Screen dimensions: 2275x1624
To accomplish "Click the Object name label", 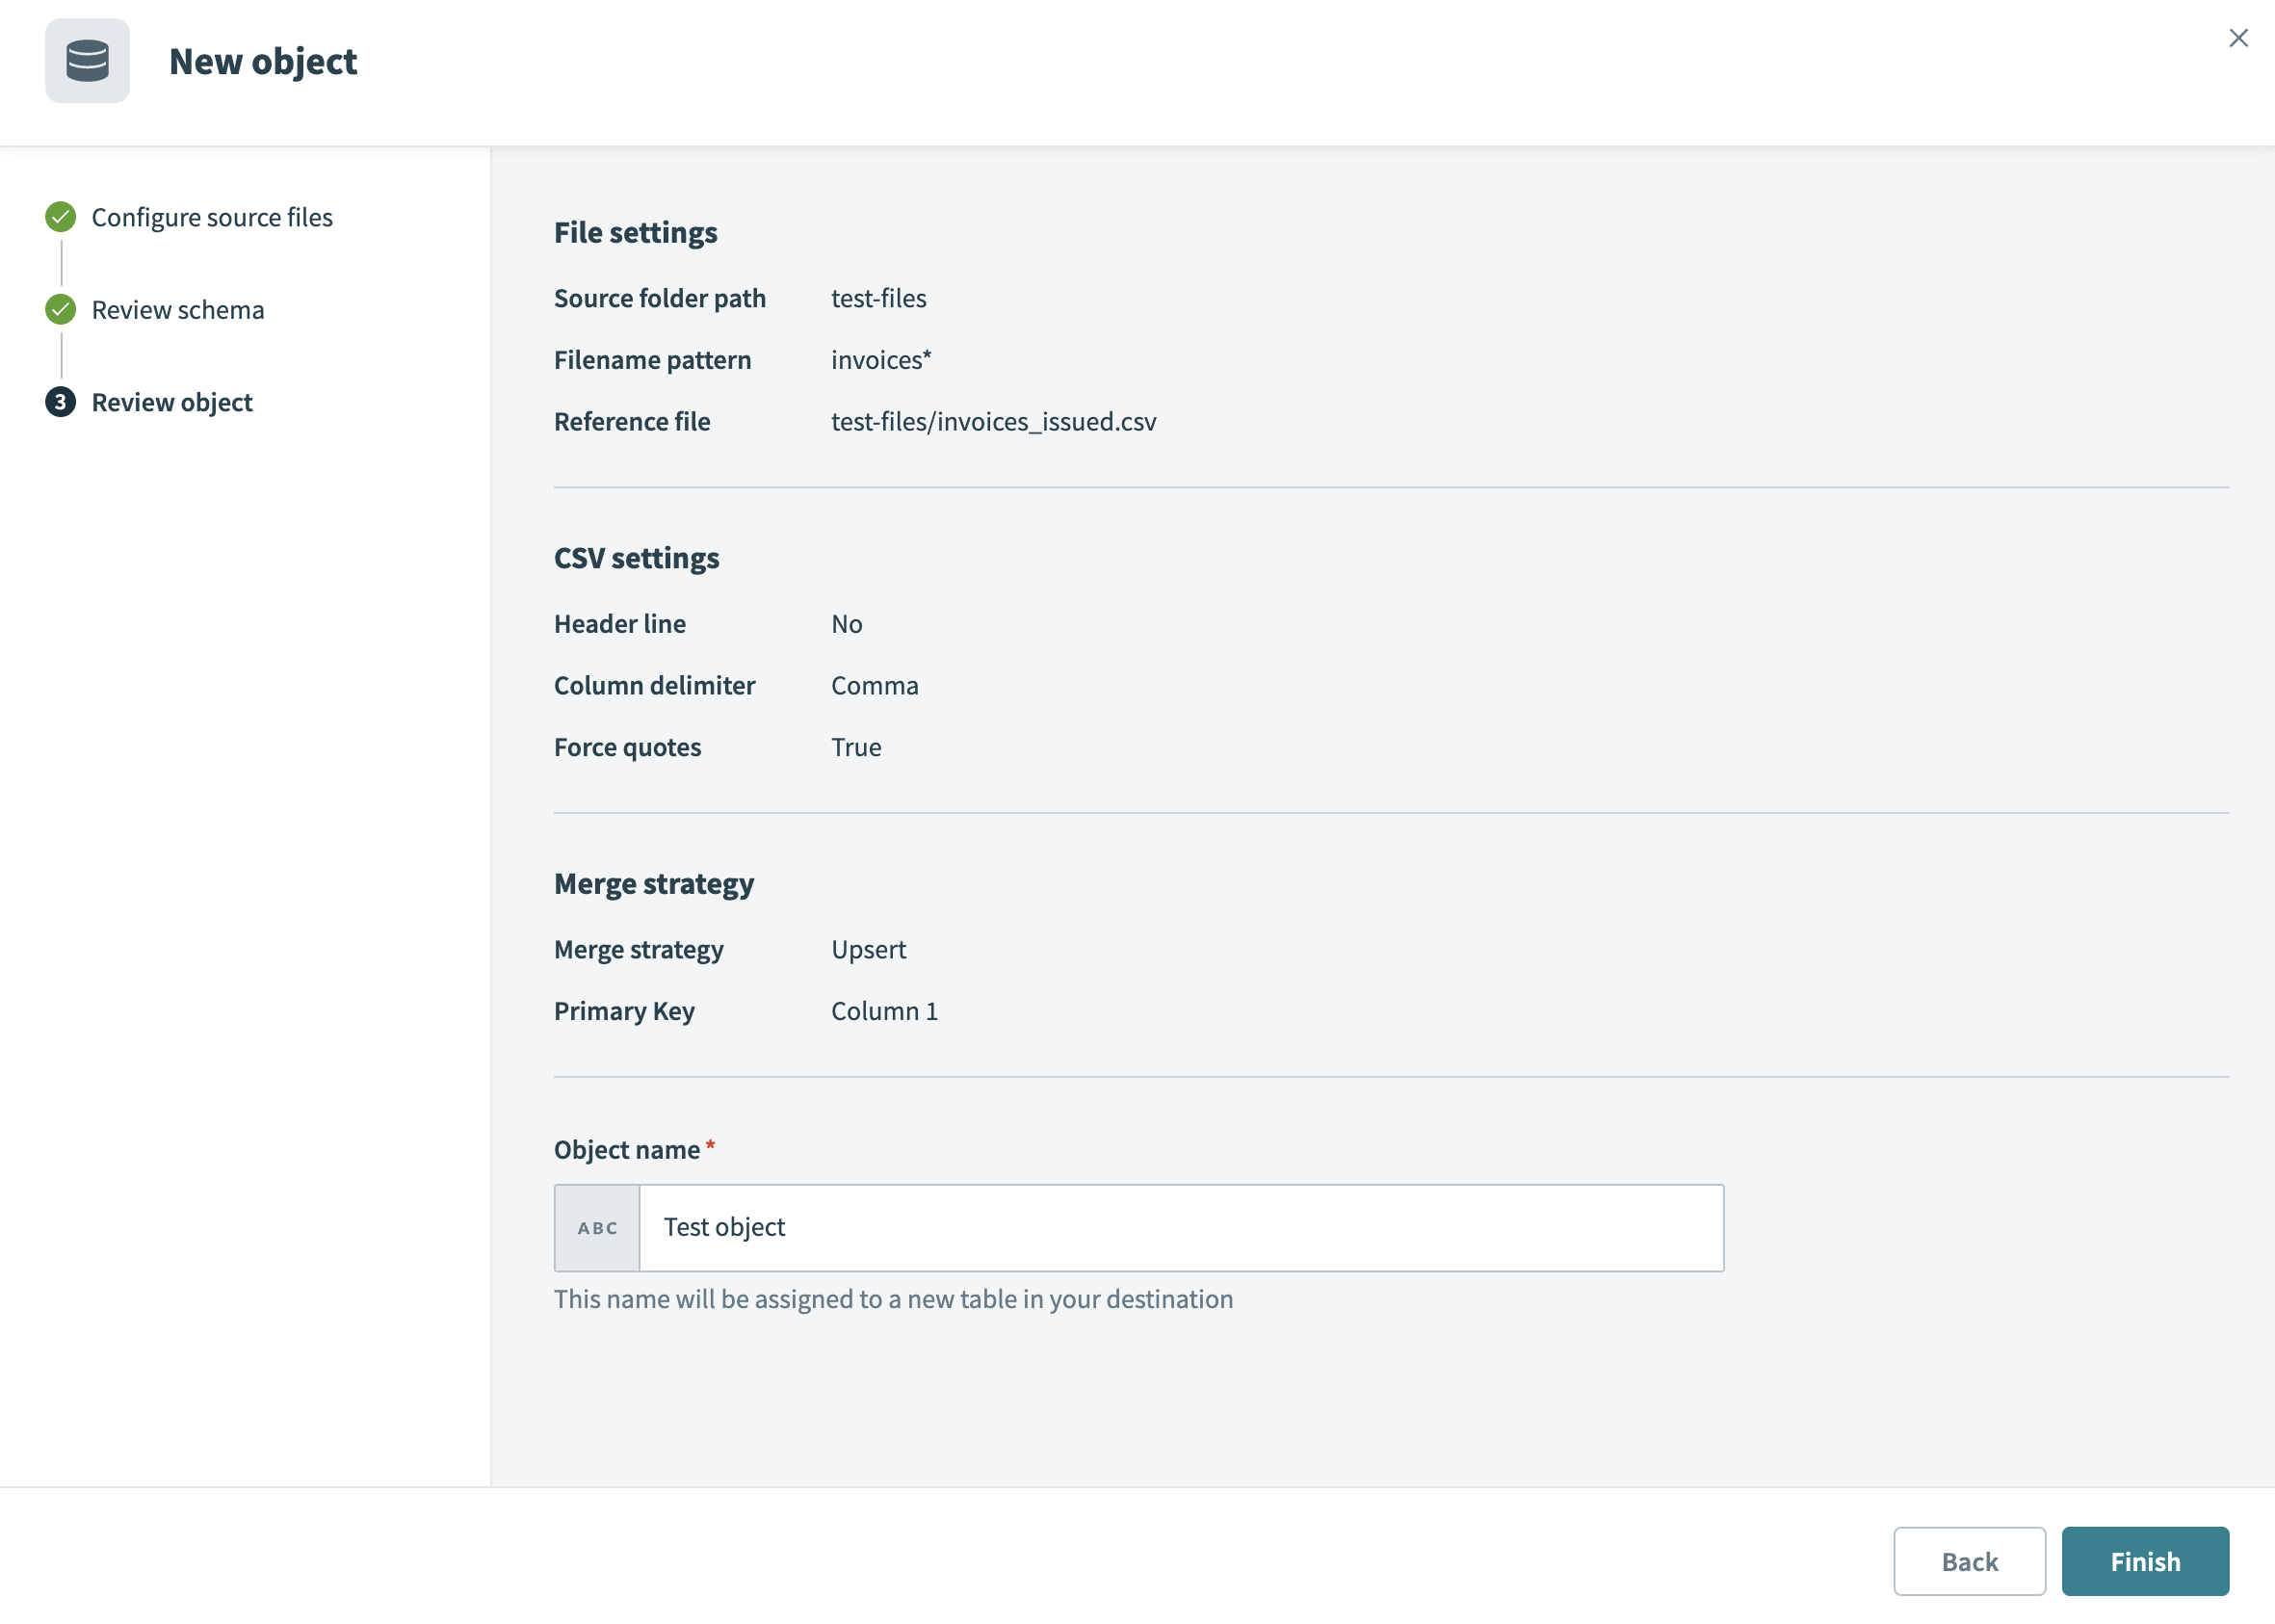I will pyautogui.click(x=626, y=1150).
